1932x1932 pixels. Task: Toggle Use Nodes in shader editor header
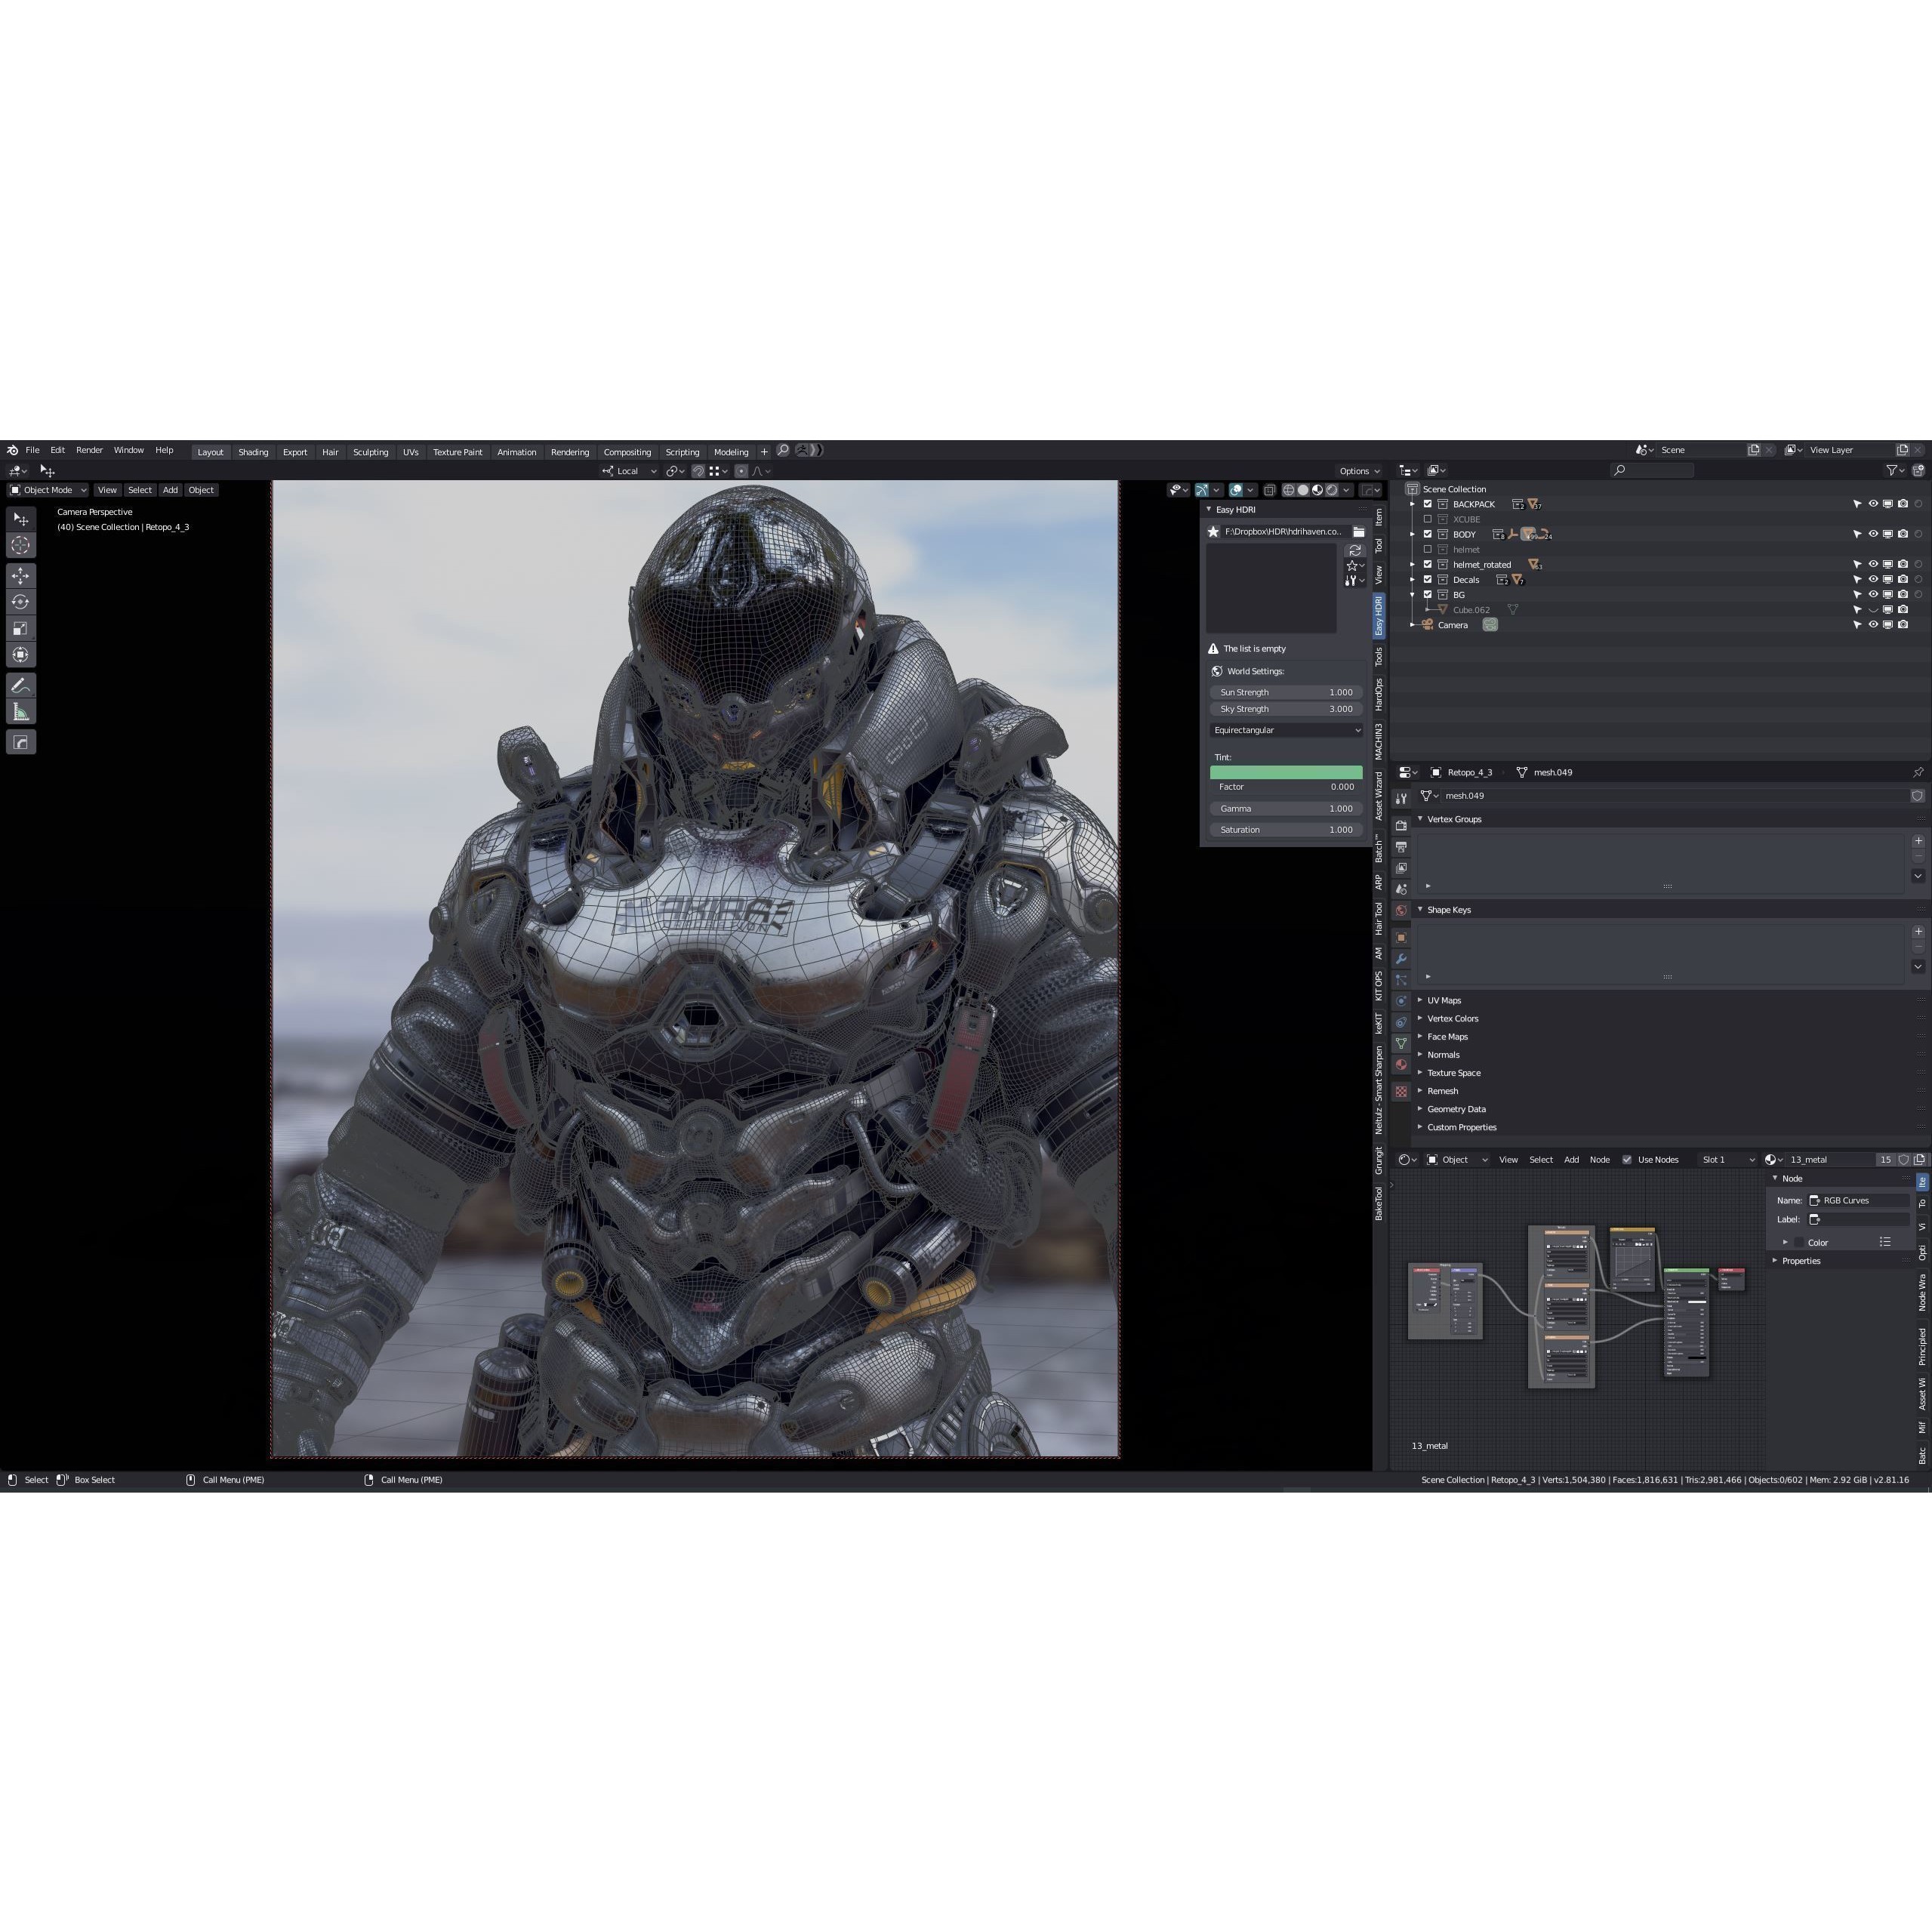(1627, 1159)
